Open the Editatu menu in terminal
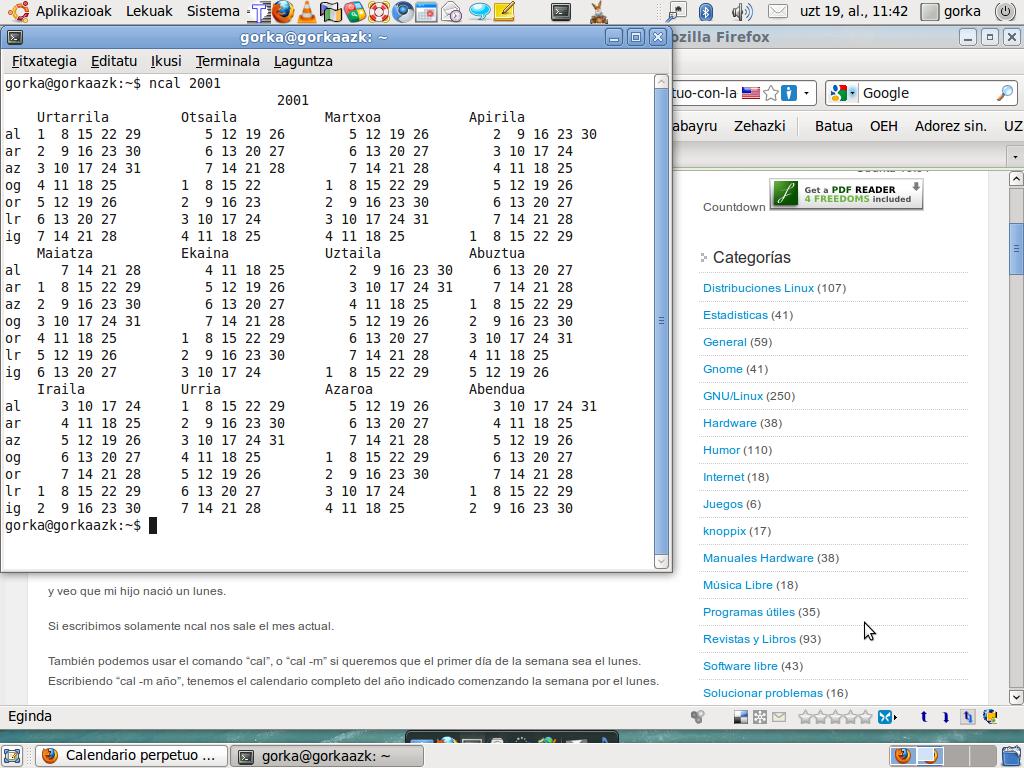The image size is (1024, 768). (114, 61)
